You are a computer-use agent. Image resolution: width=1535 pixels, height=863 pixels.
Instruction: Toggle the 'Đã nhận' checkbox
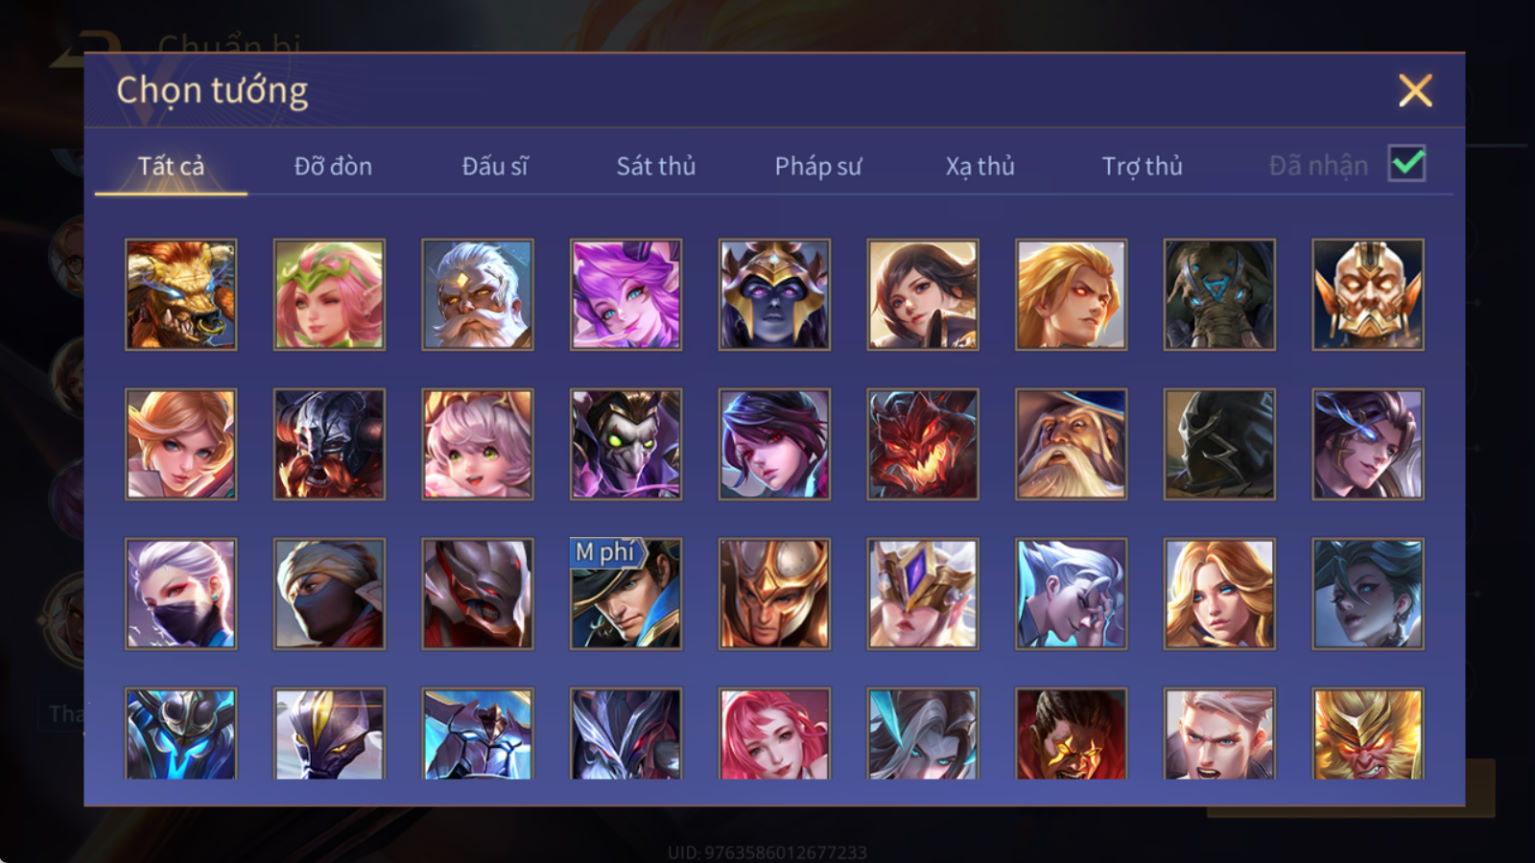(1407, 164)
